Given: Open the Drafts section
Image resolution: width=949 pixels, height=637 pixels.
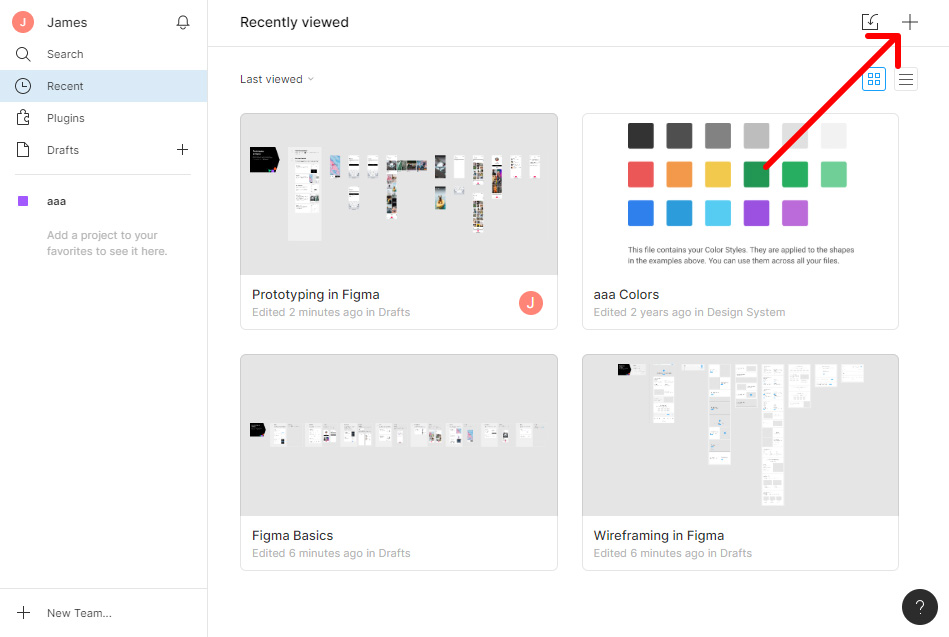Looking at the screenshot, I should pos(63,150).
